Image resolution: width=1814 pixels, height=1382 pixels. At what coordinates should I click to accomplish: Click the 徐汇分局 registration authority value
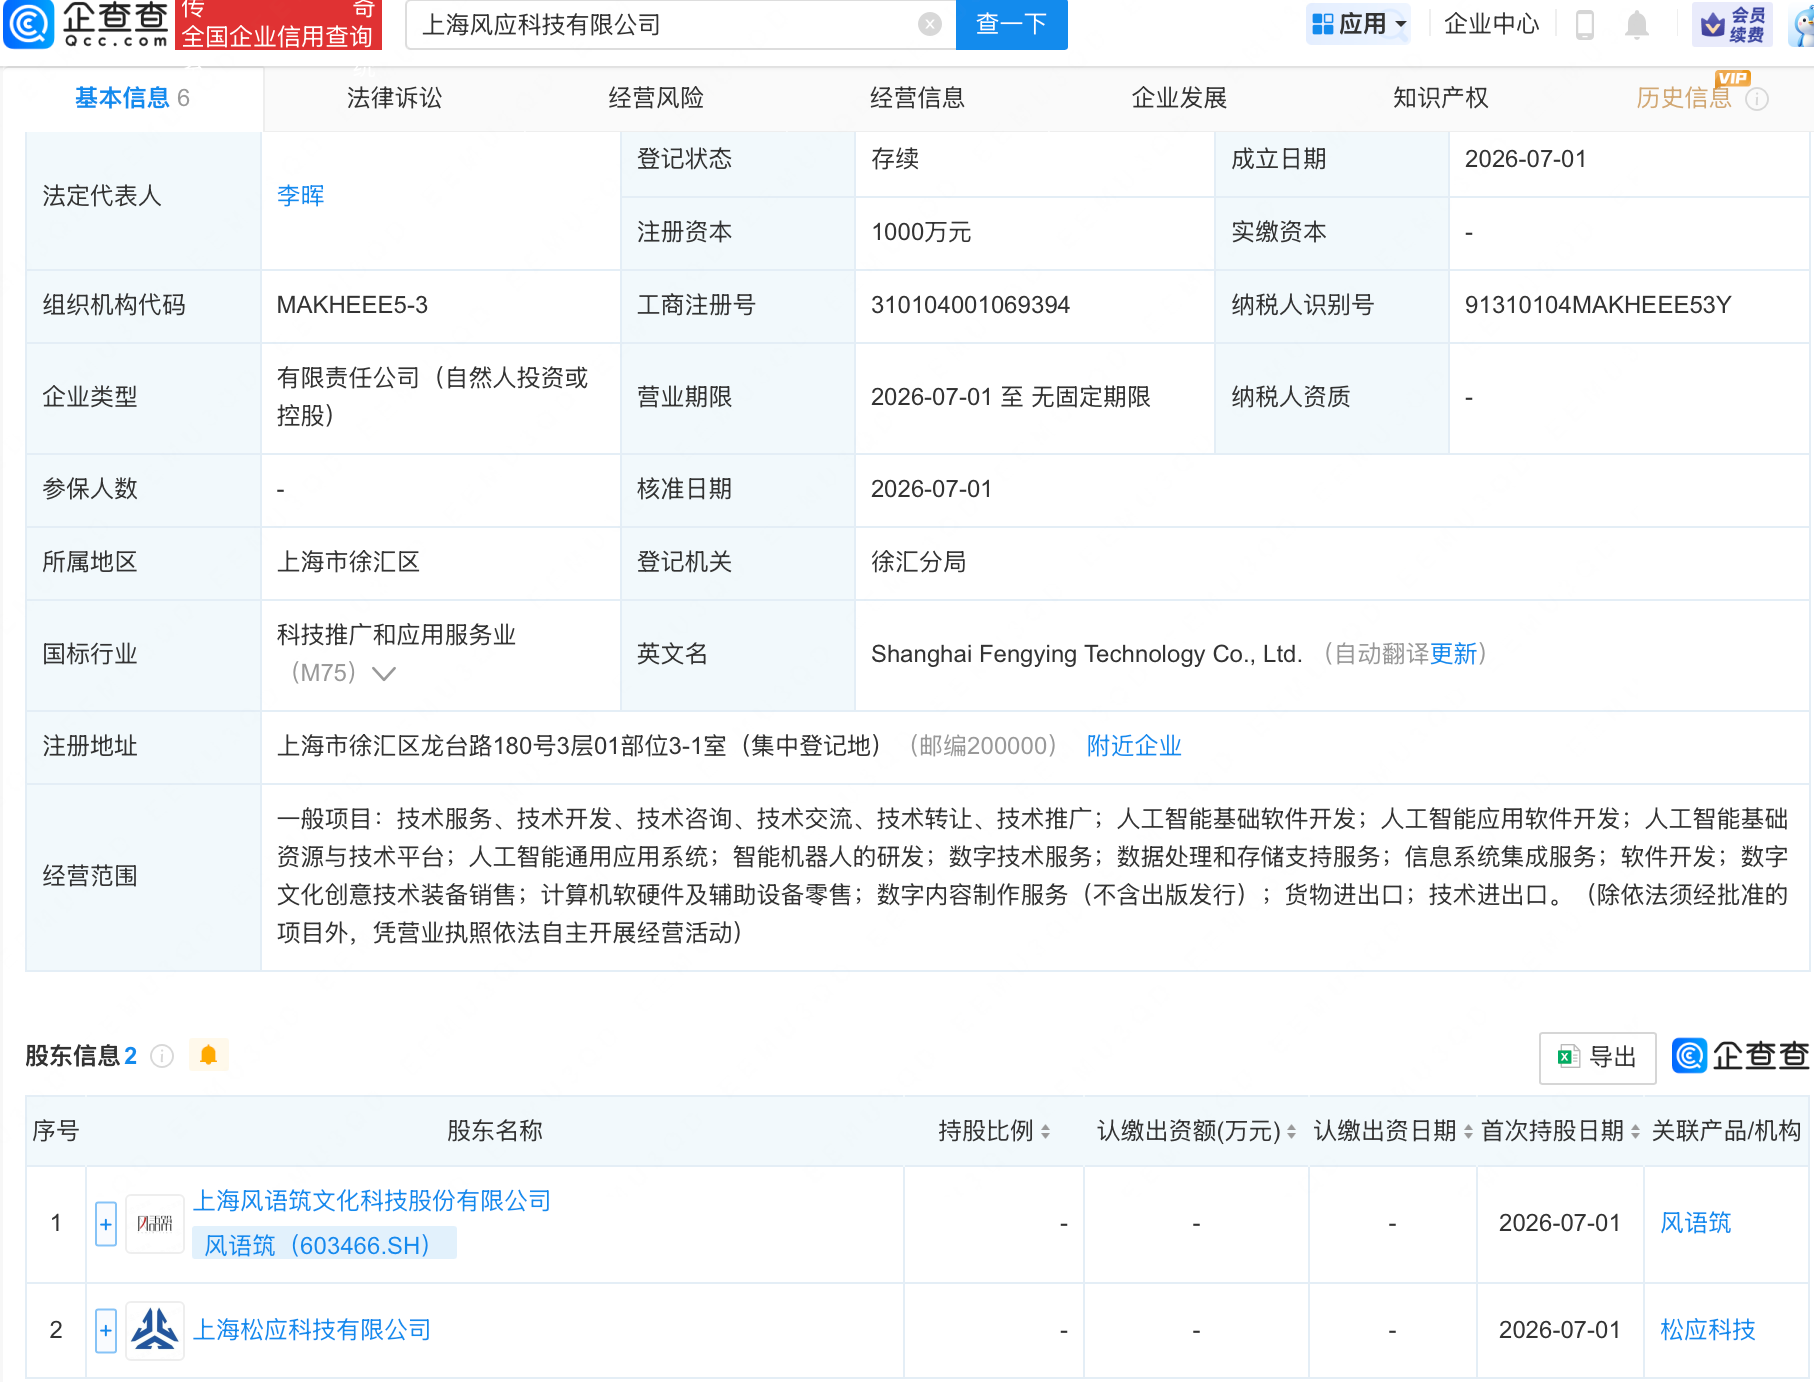(x=919, y=562)
